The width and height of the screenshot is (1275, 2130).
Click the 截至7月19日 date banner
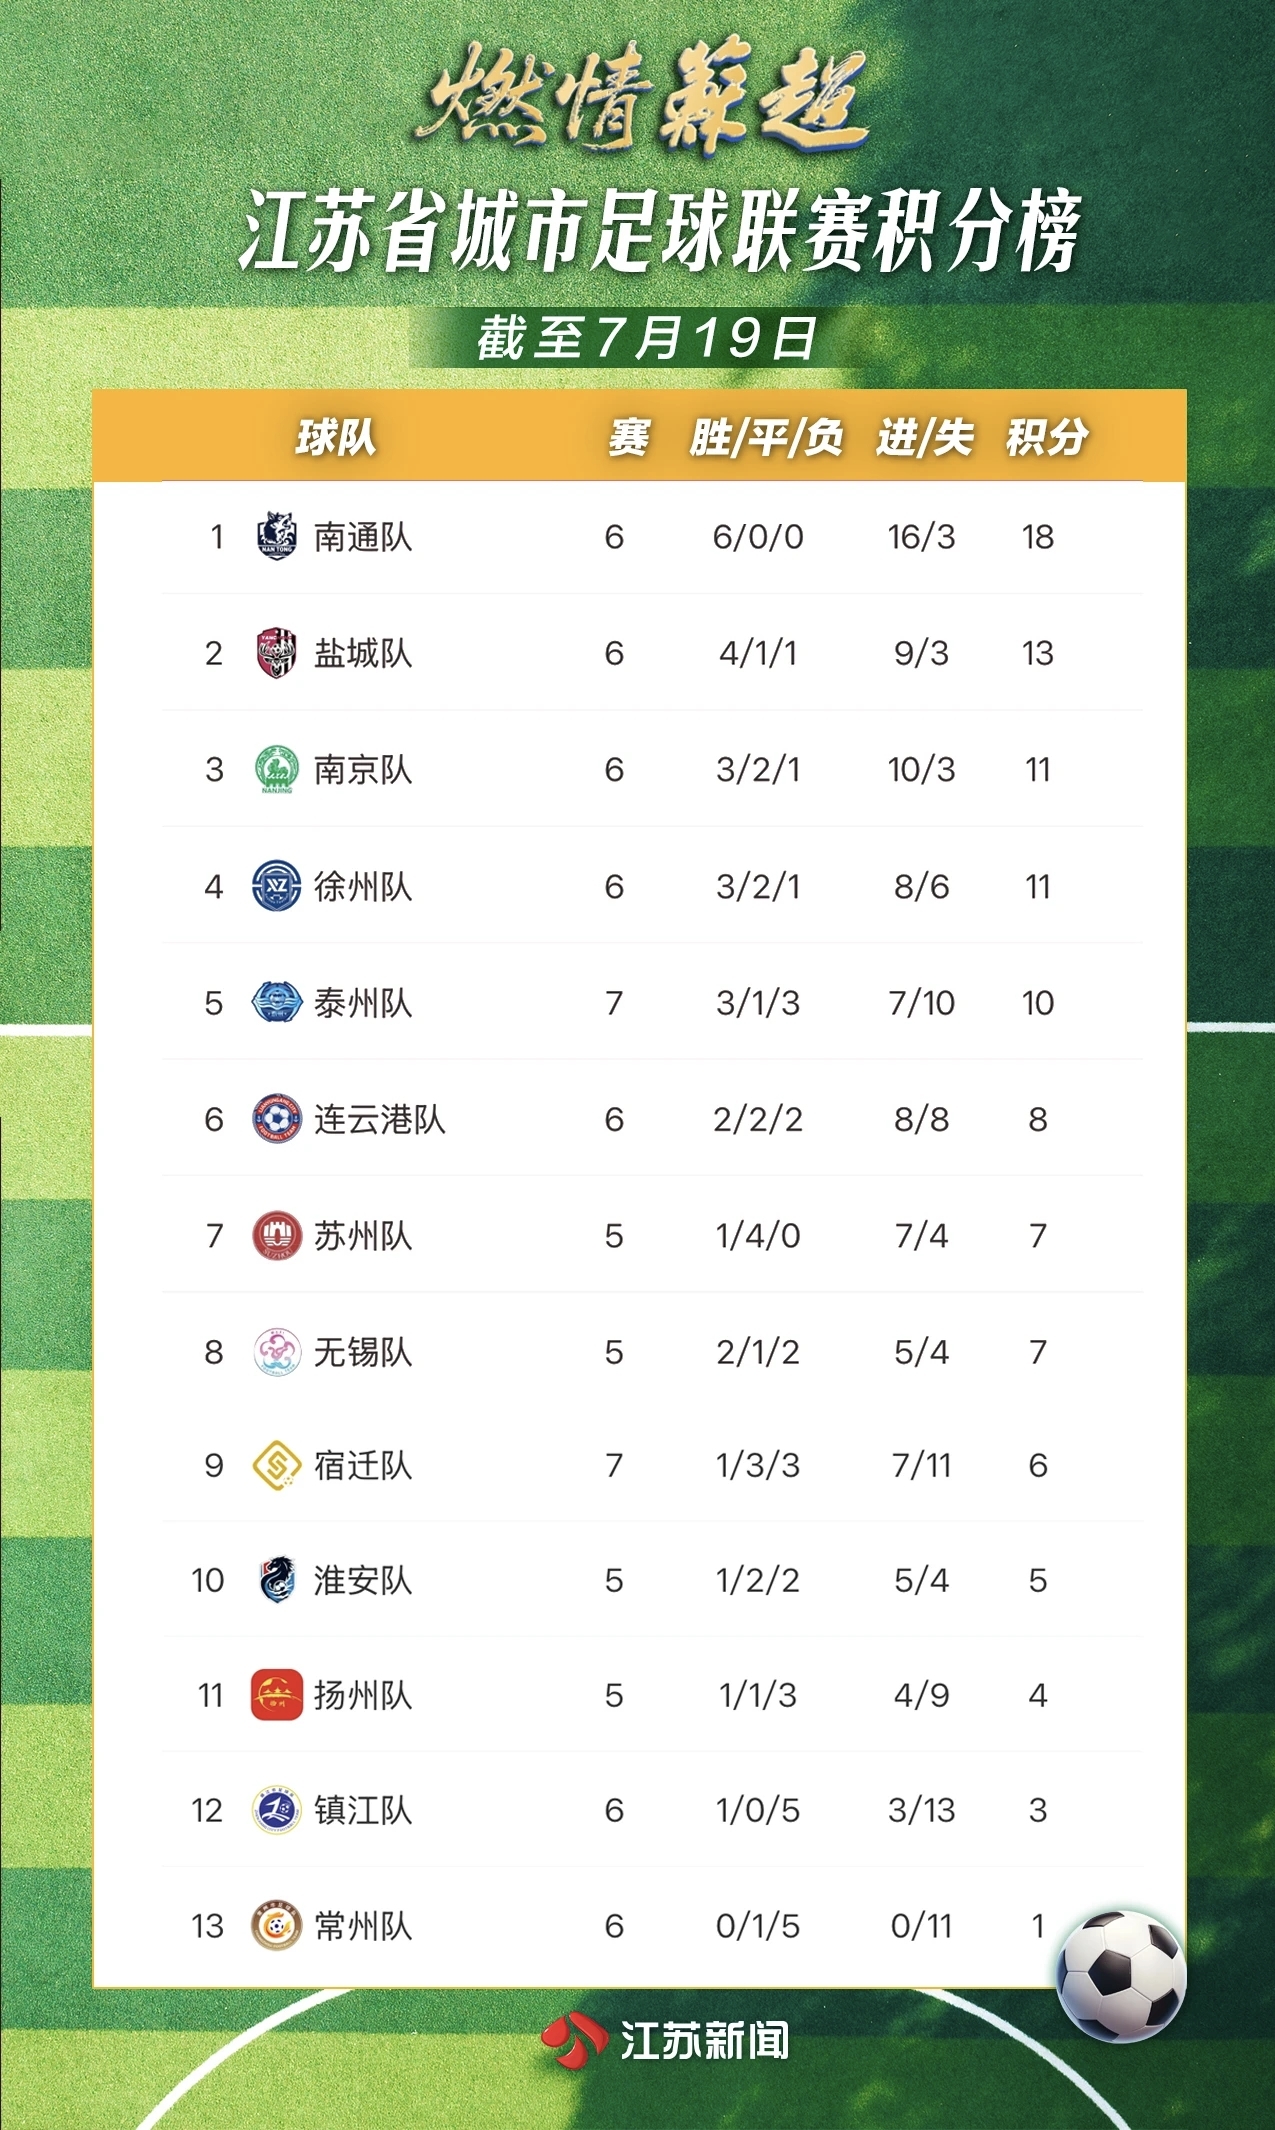point(646,338)
